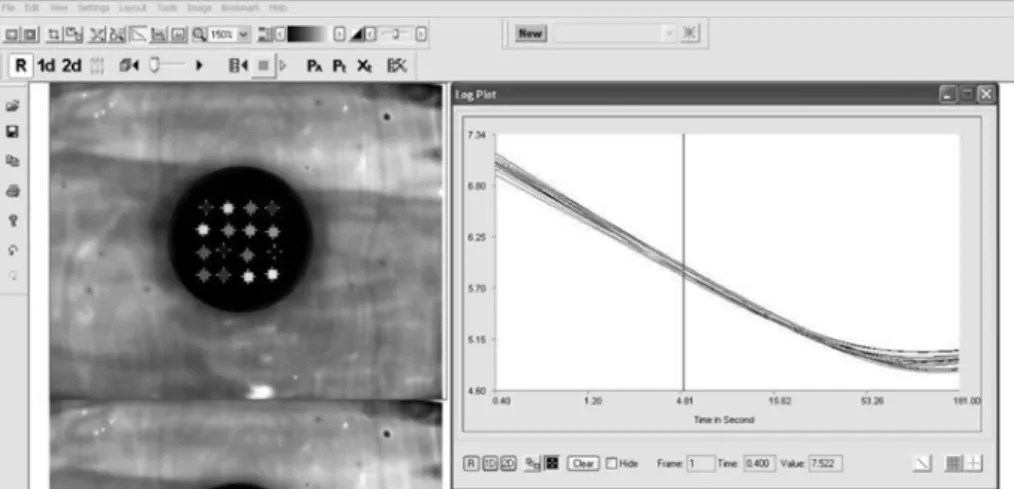Switch main view to 2d derivative mode
This screenshot has width=1014, height=489.
(71, 65)
